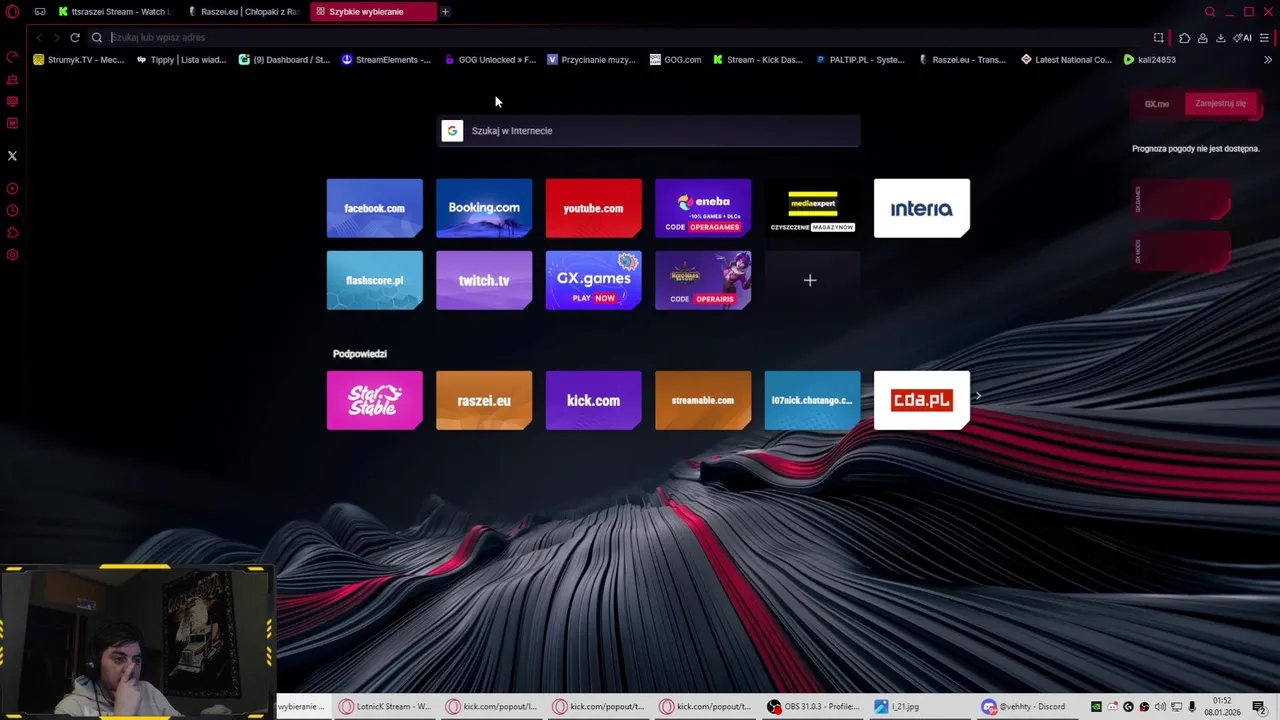Open the Stream - Kick Das... bookmark
The width and height of the screenshot is (1280, 720).
[x=758, y=60]
